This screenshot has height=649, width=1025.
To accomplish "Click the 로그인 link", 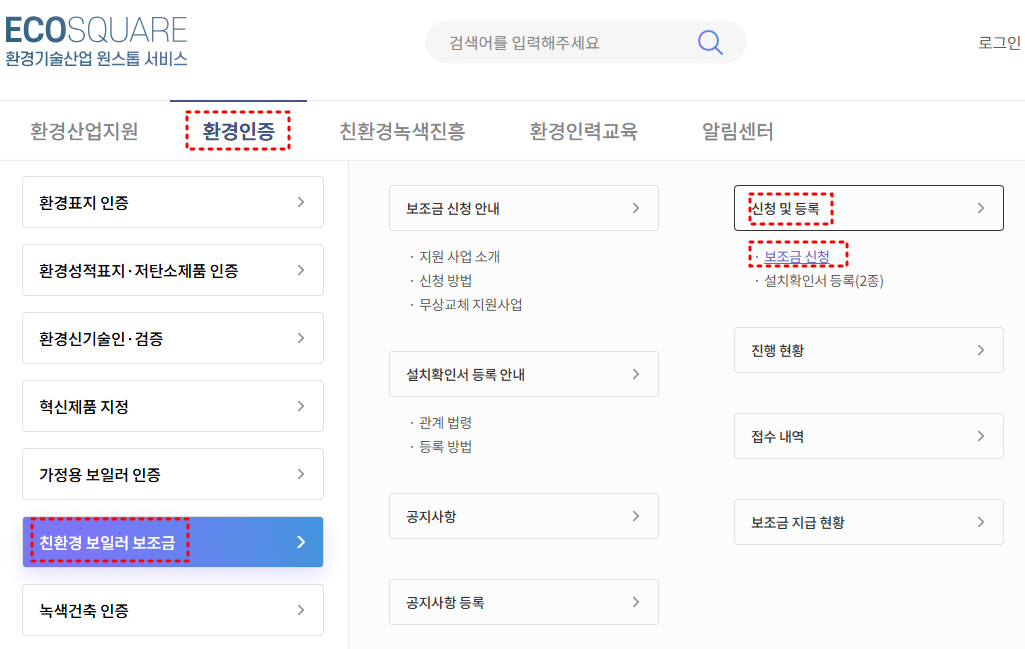I will (999, 42).
